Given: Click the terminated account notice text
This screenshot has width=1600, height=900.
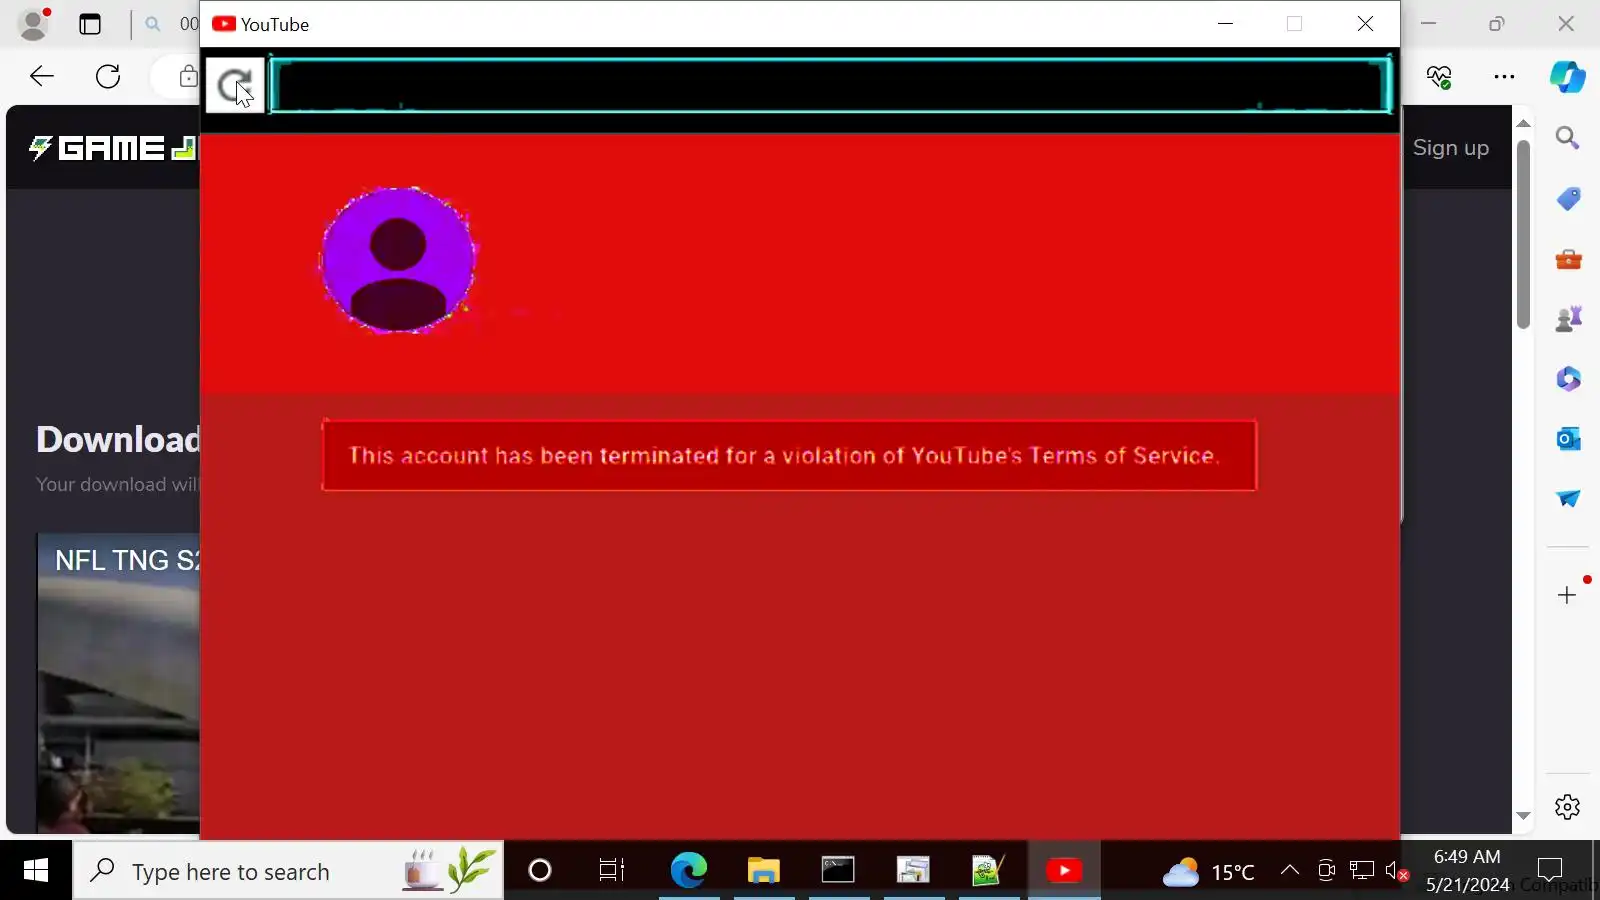Looking at the screenshot, I should [x=784, y=456].
